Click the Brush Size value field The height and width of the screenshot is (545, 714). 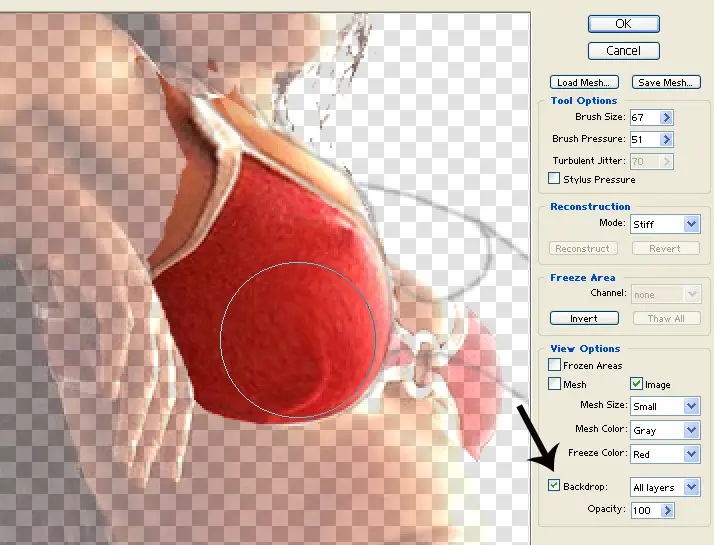(x=645, y=117)
